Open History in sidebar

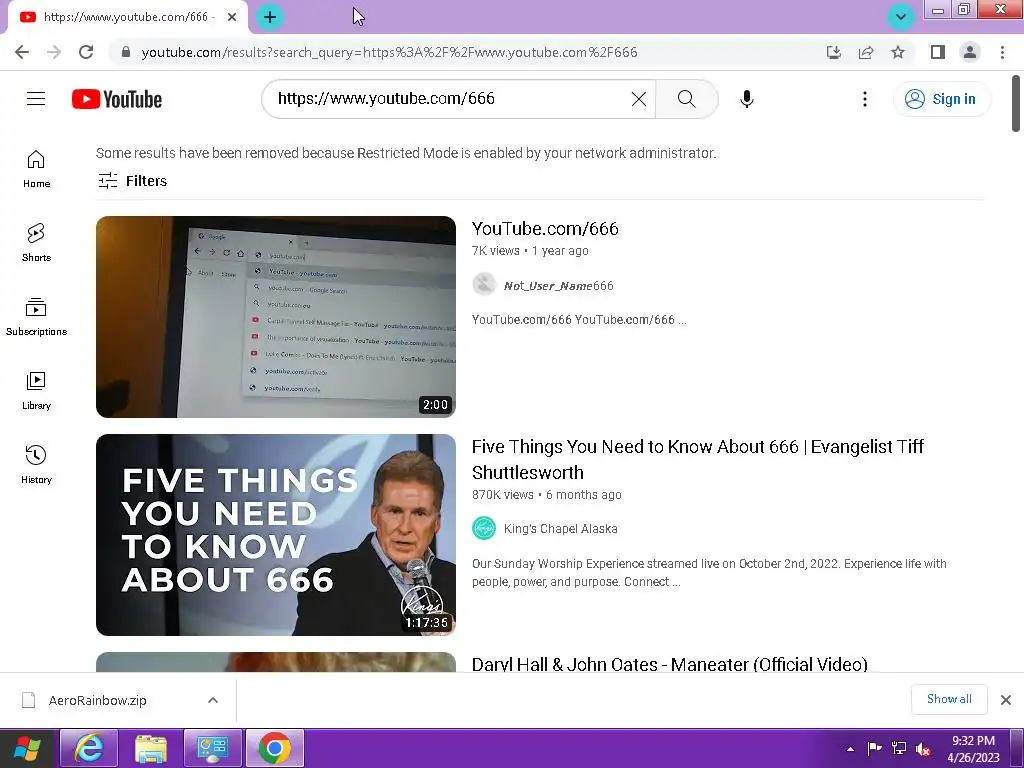[x=36, y=464]
